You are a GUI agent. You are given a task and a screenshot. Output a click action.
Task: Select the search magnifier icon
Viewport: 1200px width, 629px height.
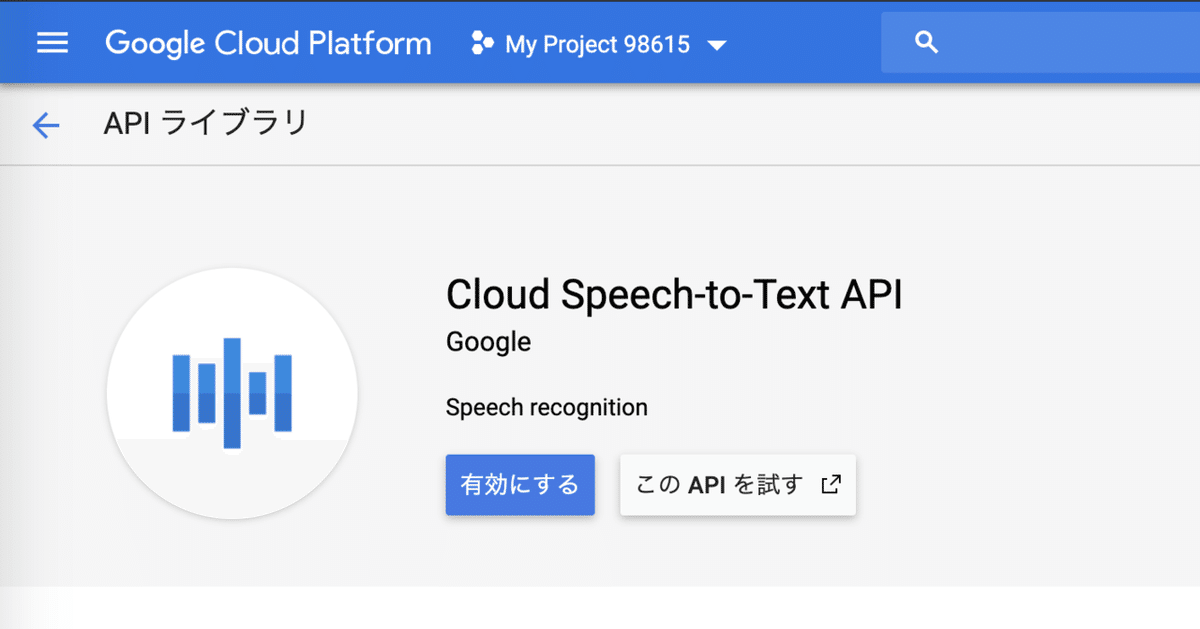tap(925, 42)
